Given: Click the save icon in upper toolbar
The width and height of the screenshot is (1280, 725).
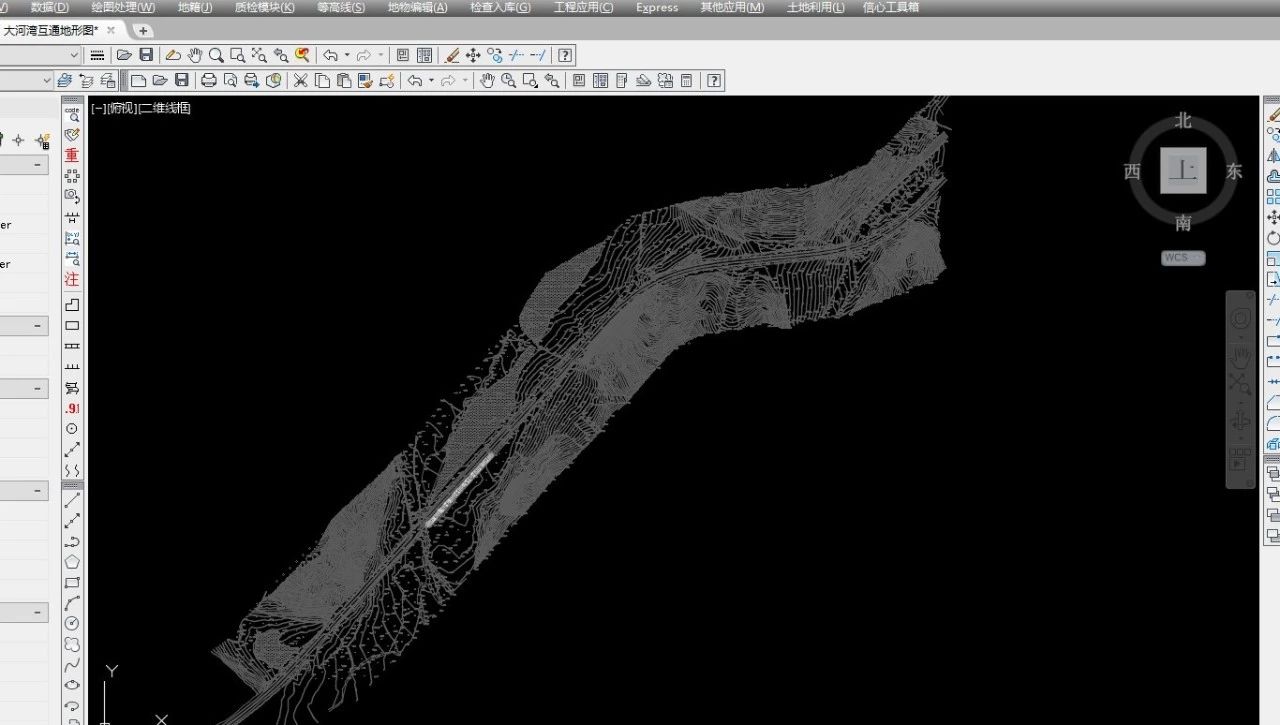Looking at the screenshot, I should (x=146, y=55).
